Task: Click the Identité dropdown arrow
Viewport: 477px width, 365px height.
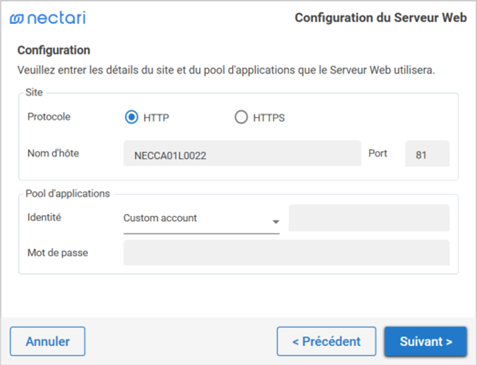Action: (276, 222)
